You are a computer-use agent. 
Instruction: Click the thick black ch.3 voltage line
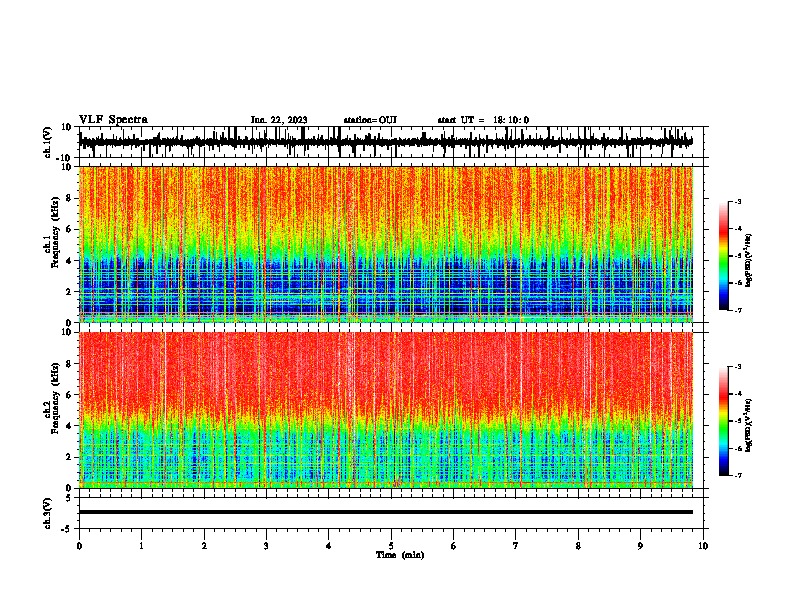pos(386,512)
